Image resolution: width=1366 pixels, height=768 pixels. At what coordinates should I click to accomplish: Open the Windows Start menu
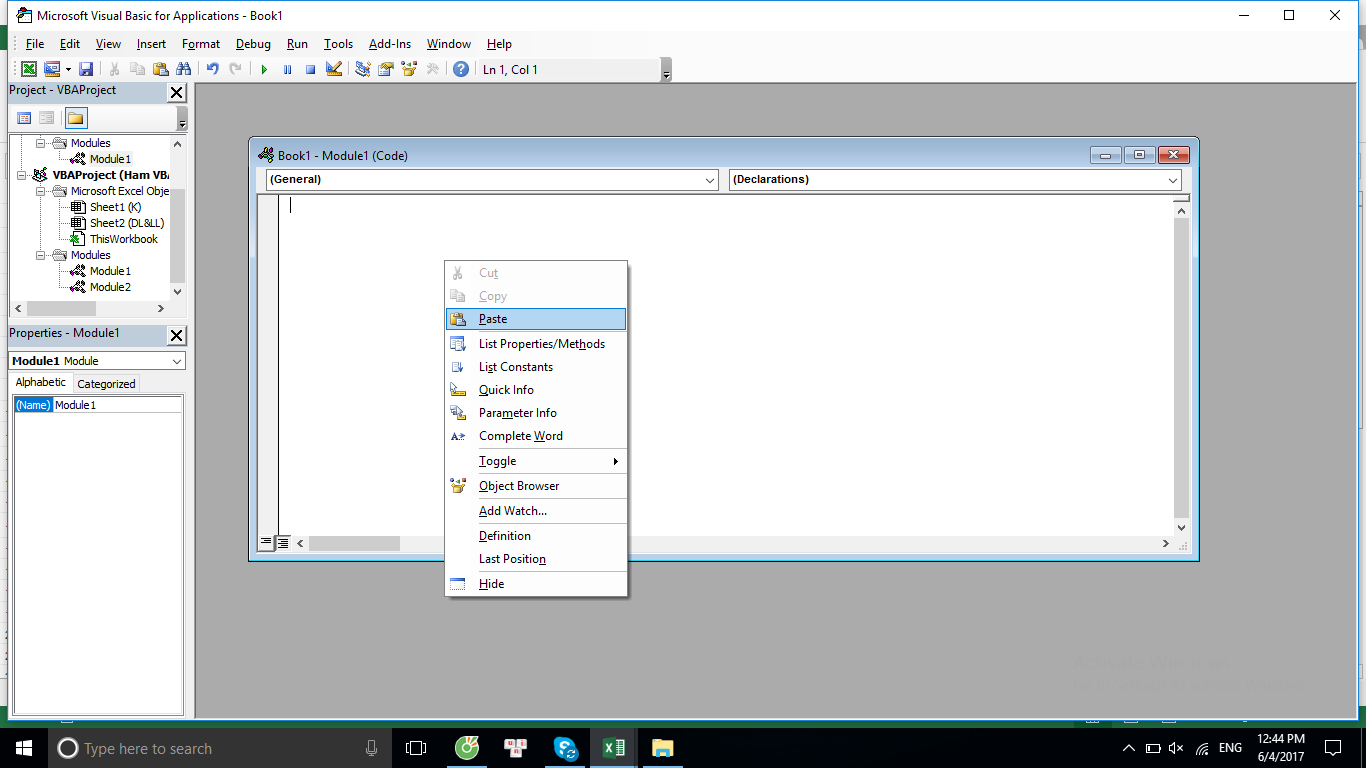[x=24, y=748]
